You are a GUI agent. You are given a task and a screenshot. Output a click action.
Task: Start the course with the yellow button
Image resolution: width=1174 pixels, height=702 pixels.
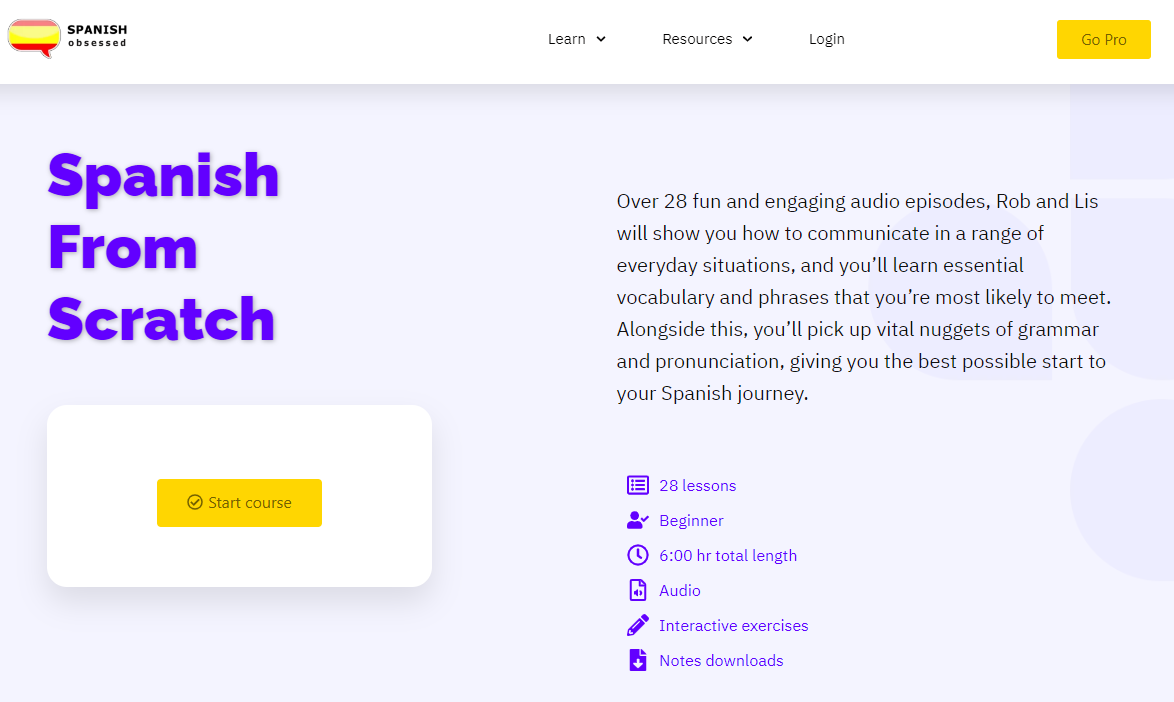[240, 503]
